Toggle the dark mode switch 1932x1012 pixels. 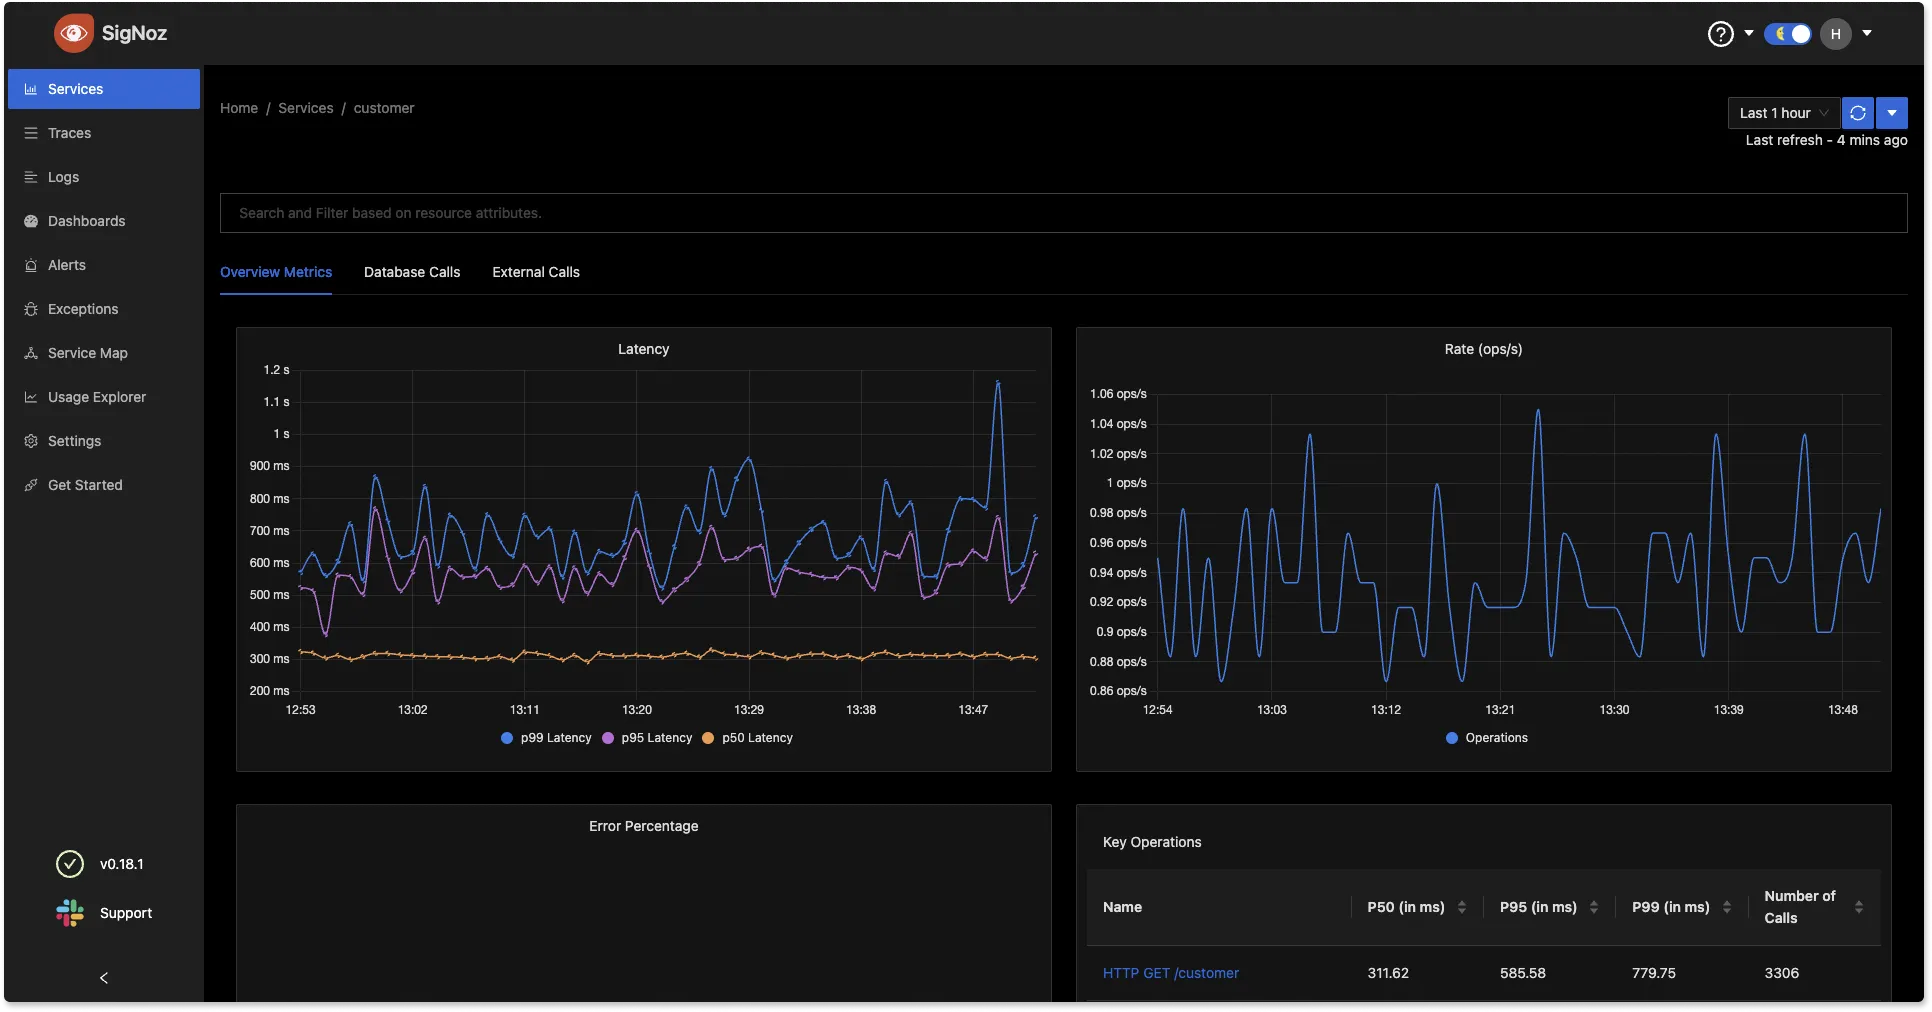tap(1787, 34)
